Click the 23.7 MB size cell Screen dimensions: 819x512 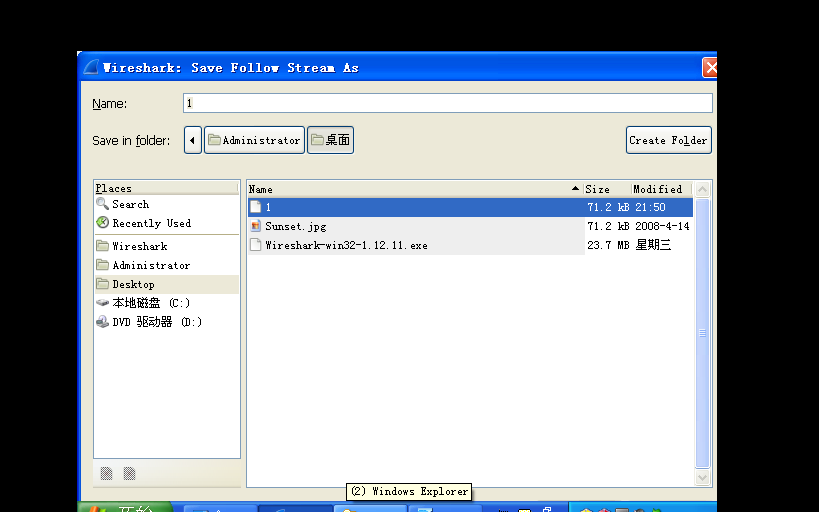click(608, 245)
